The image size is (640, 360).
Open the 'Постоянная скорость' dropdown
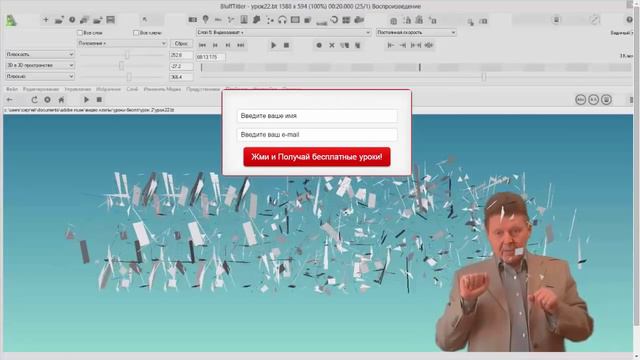pos(416,32)
